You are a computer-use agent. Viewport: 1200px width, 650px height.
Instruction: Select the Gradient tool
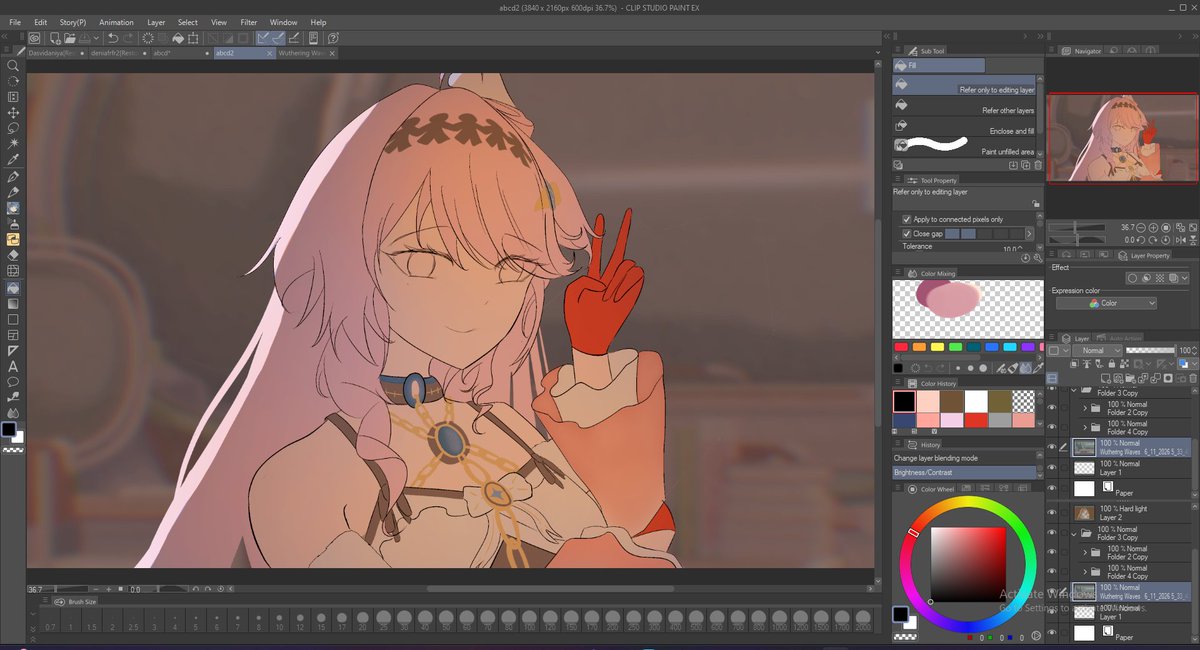click(x=13, y=303)
